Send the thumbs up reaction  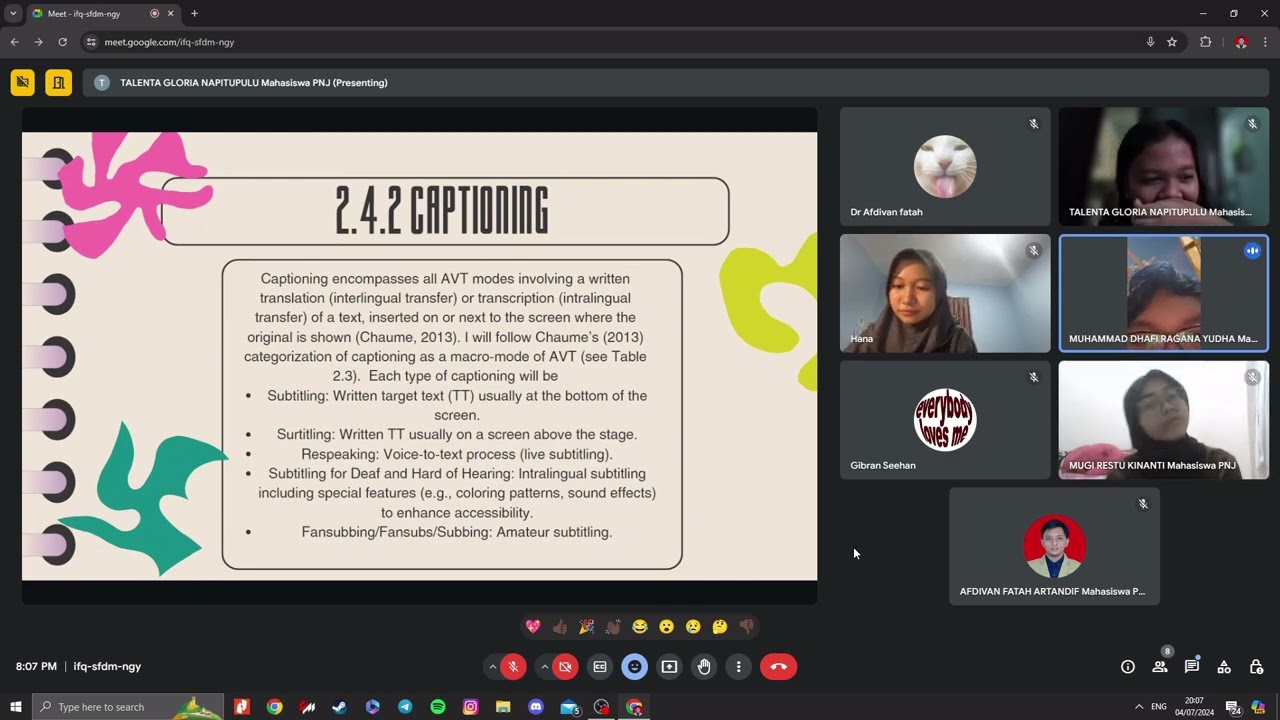tap(560, 627)
